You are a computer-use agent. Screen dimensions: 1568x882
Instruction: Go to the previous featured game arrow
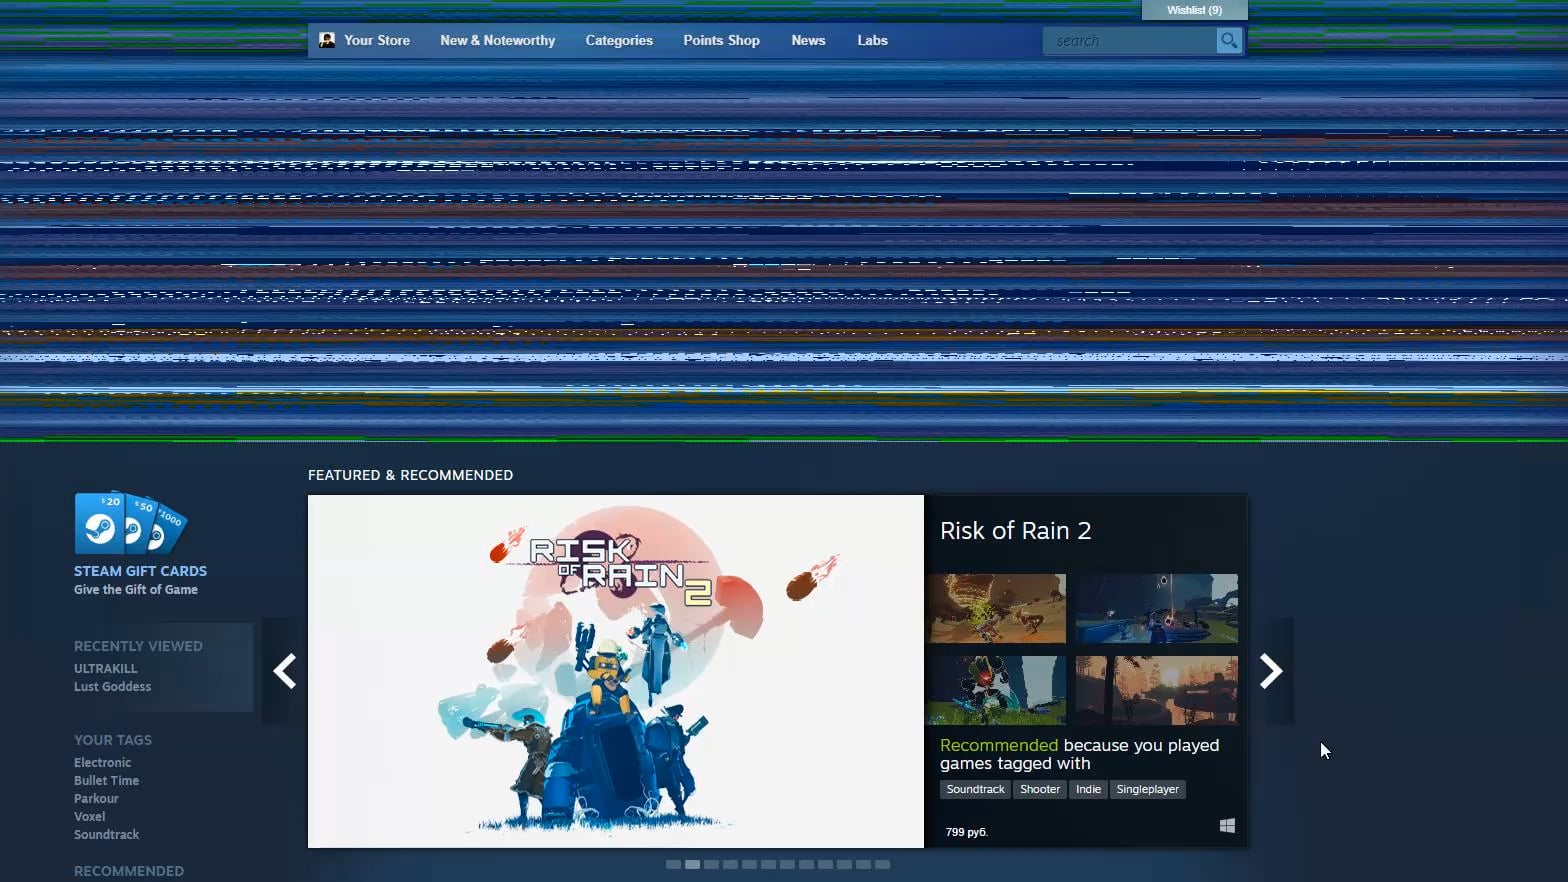pos(285,671)
